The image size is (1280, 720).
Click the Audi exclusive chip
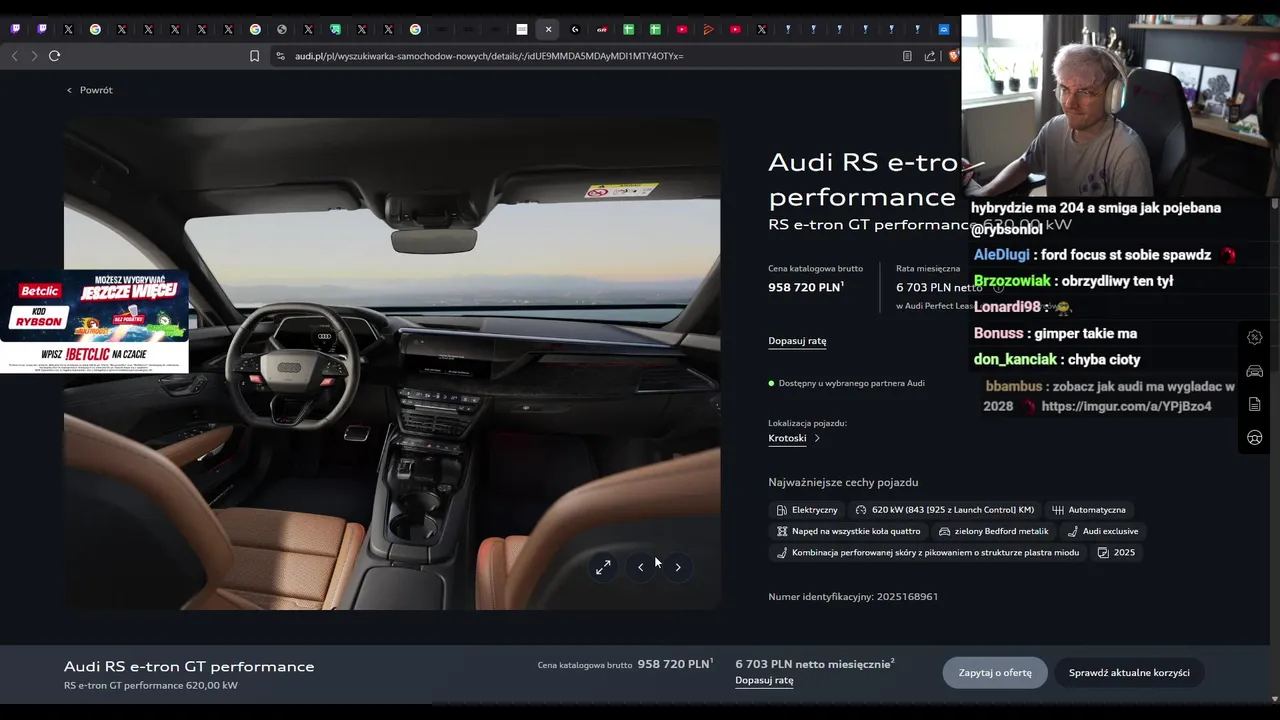point(1102,531)
